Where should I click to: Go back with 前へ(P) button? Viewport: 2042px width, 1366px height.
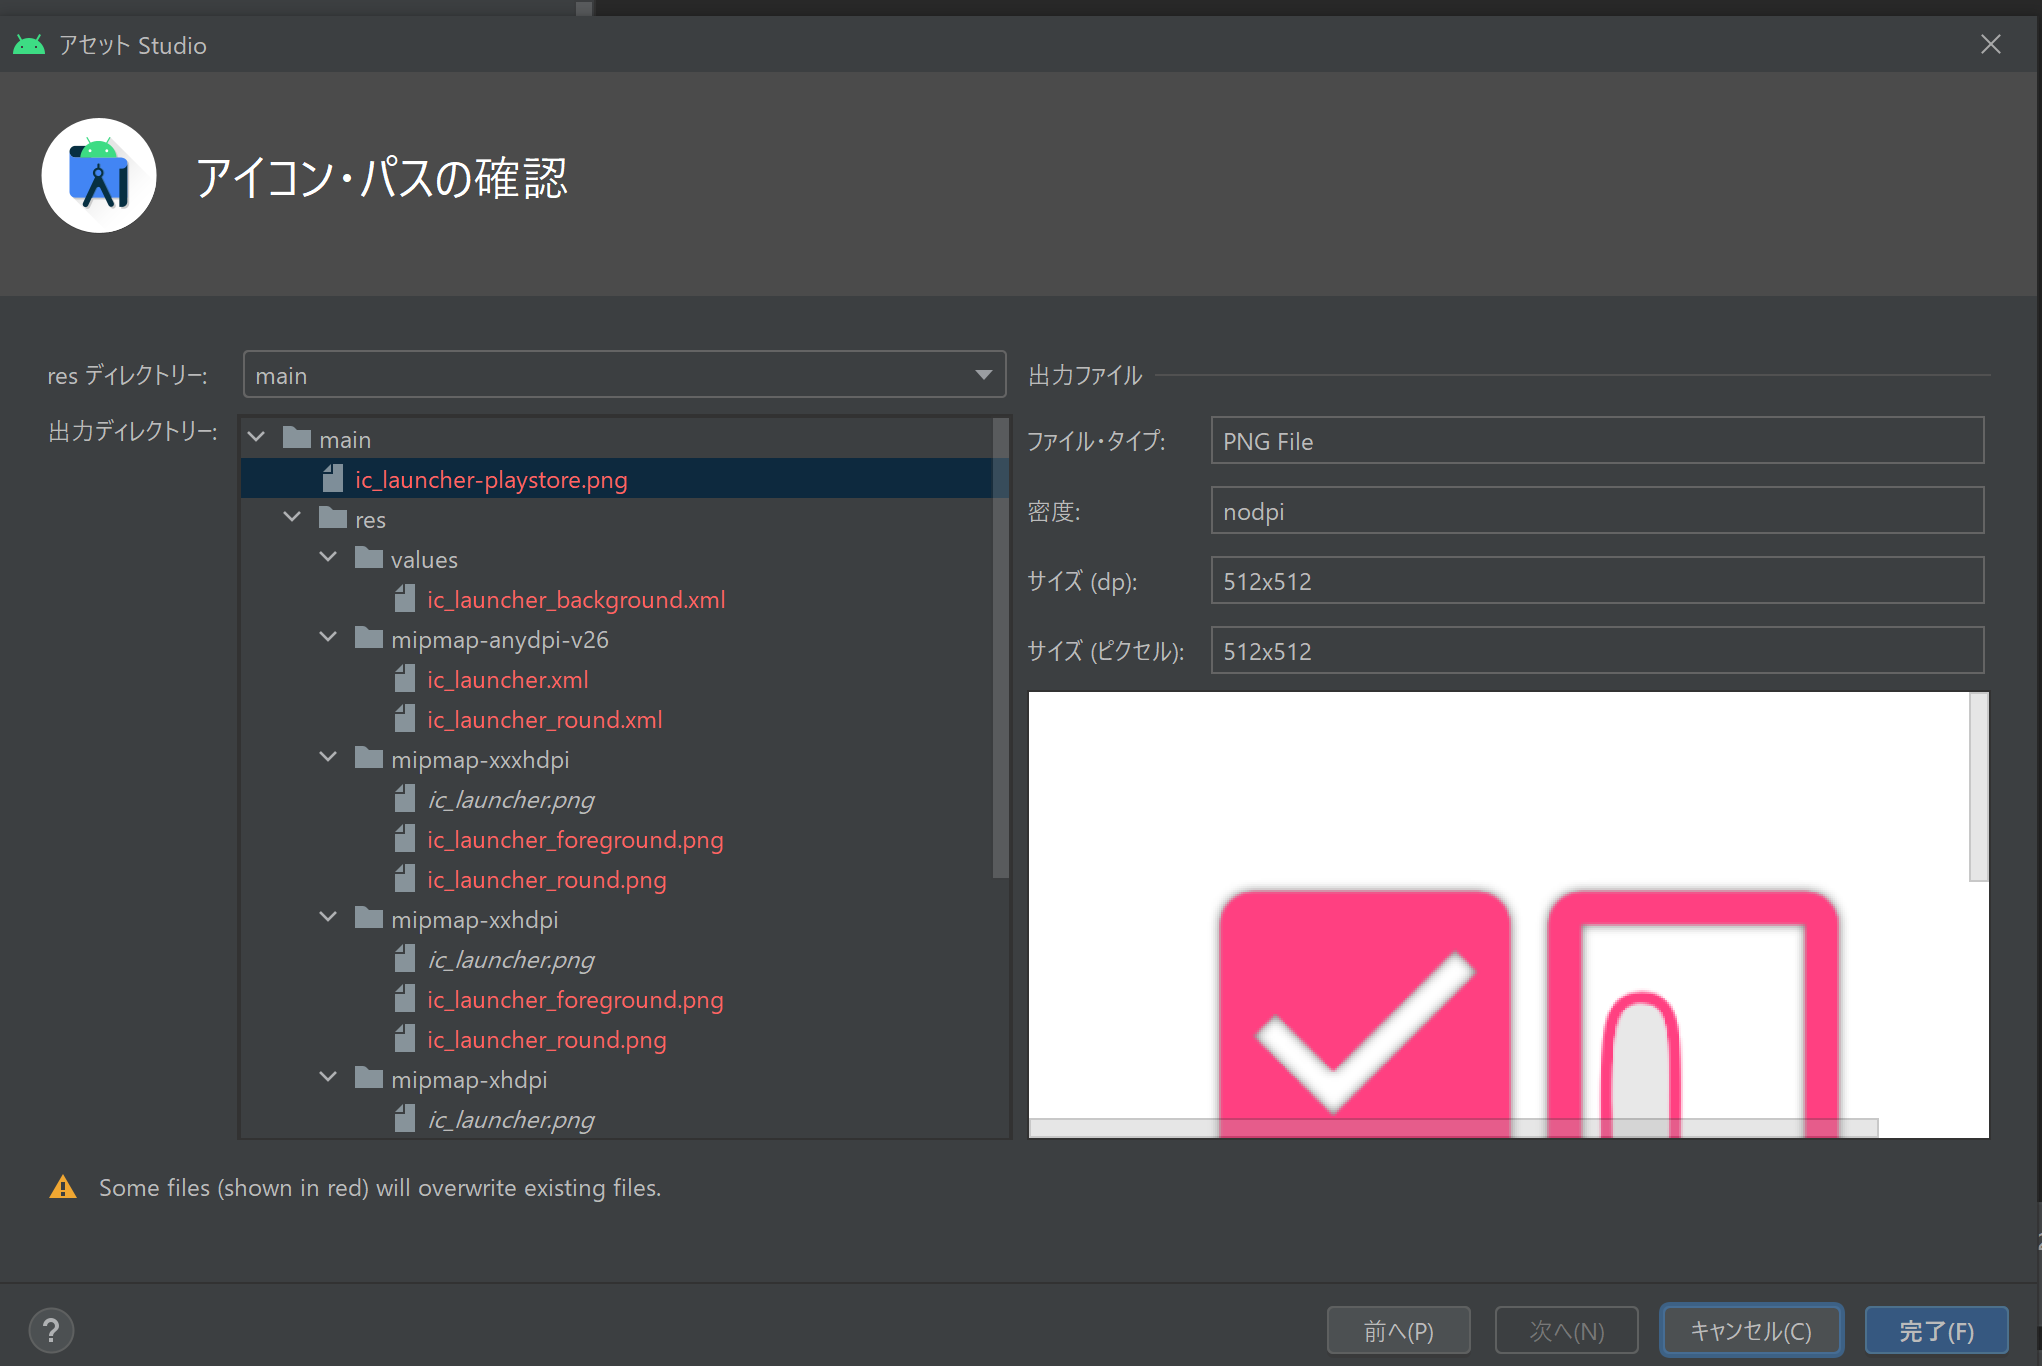pos(1398,1331)
